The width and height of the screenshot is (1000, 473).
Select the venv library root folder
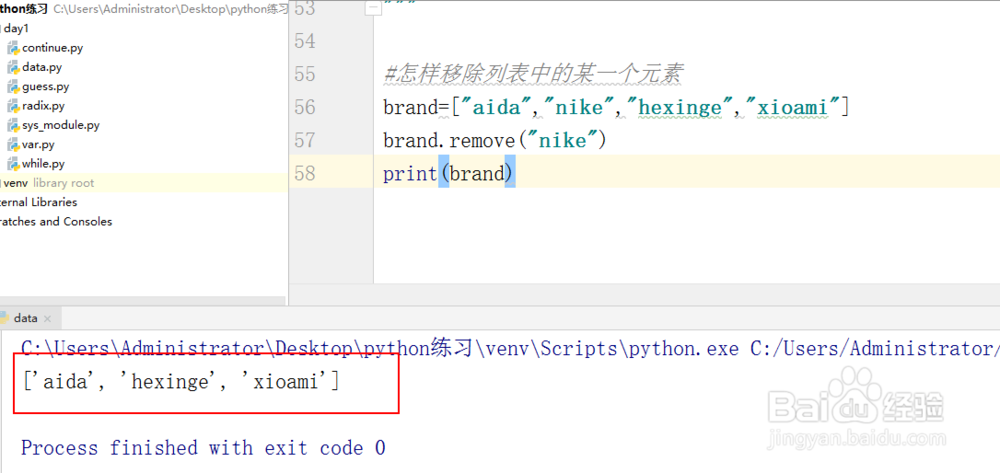16,183
